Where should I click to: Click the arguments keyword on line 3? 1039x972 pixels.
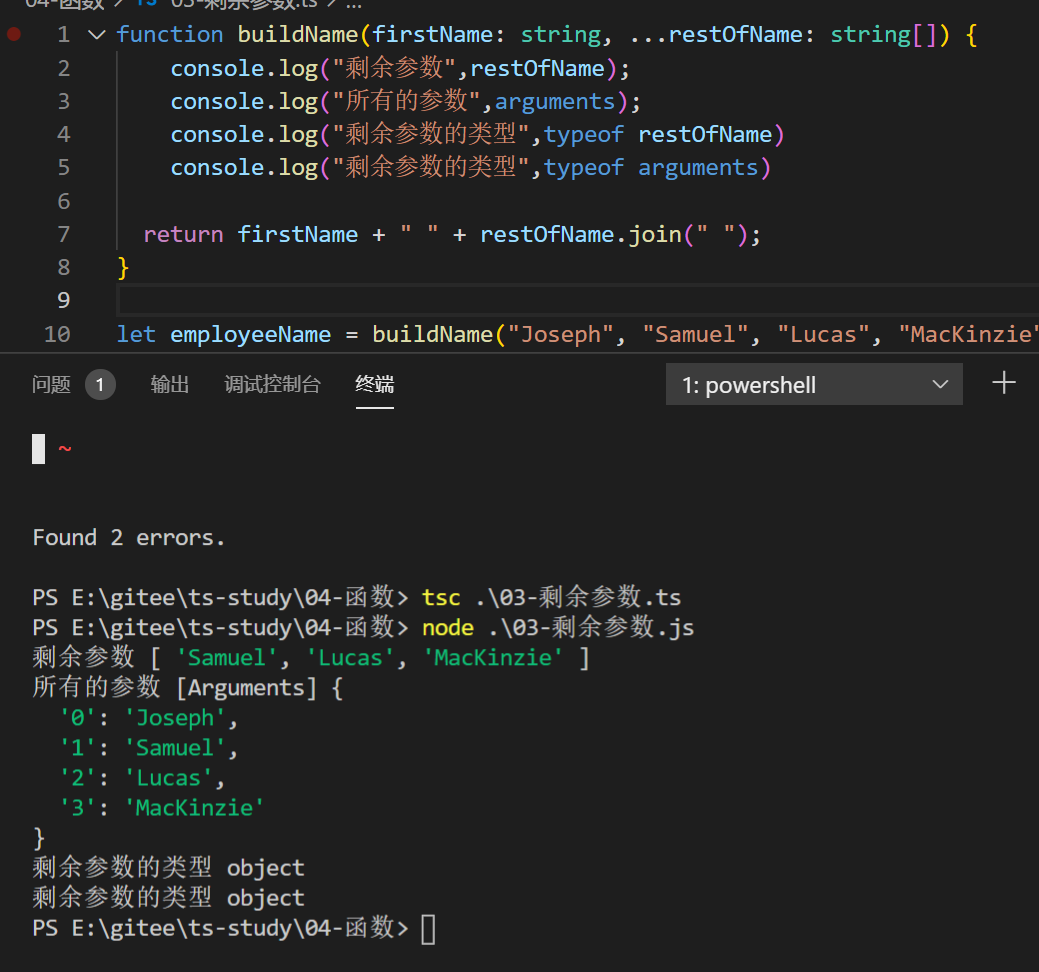(555, 101)
